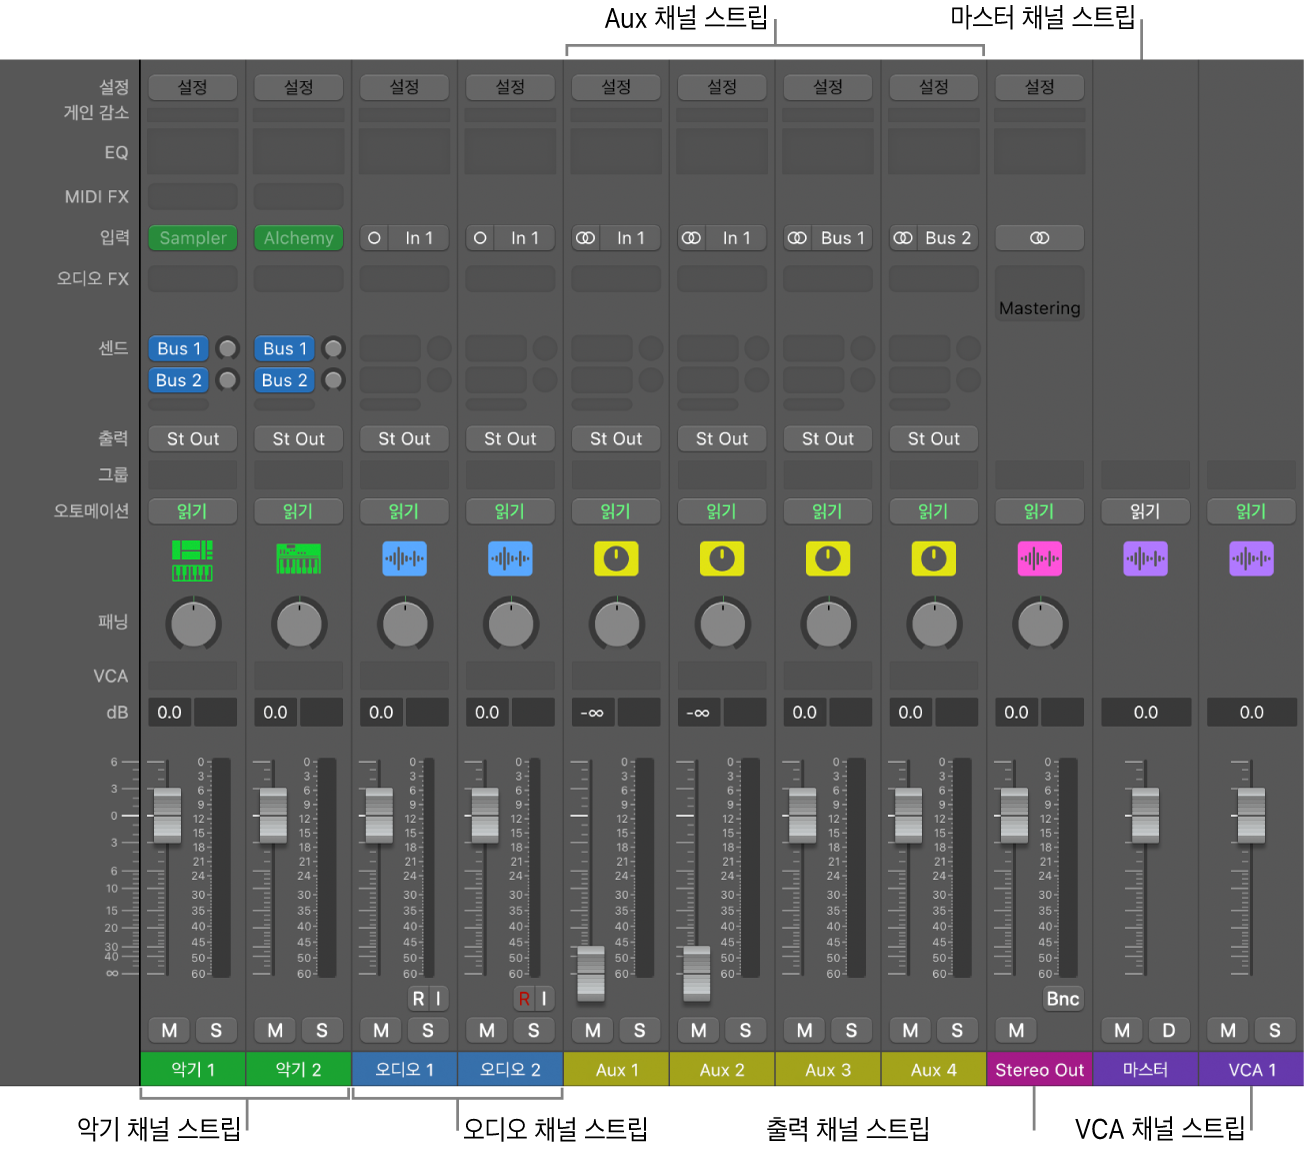Viewport: 1306px width, 1152px height.
Task: Click the volume fader on 악기 1
Action: click(167, 815)
